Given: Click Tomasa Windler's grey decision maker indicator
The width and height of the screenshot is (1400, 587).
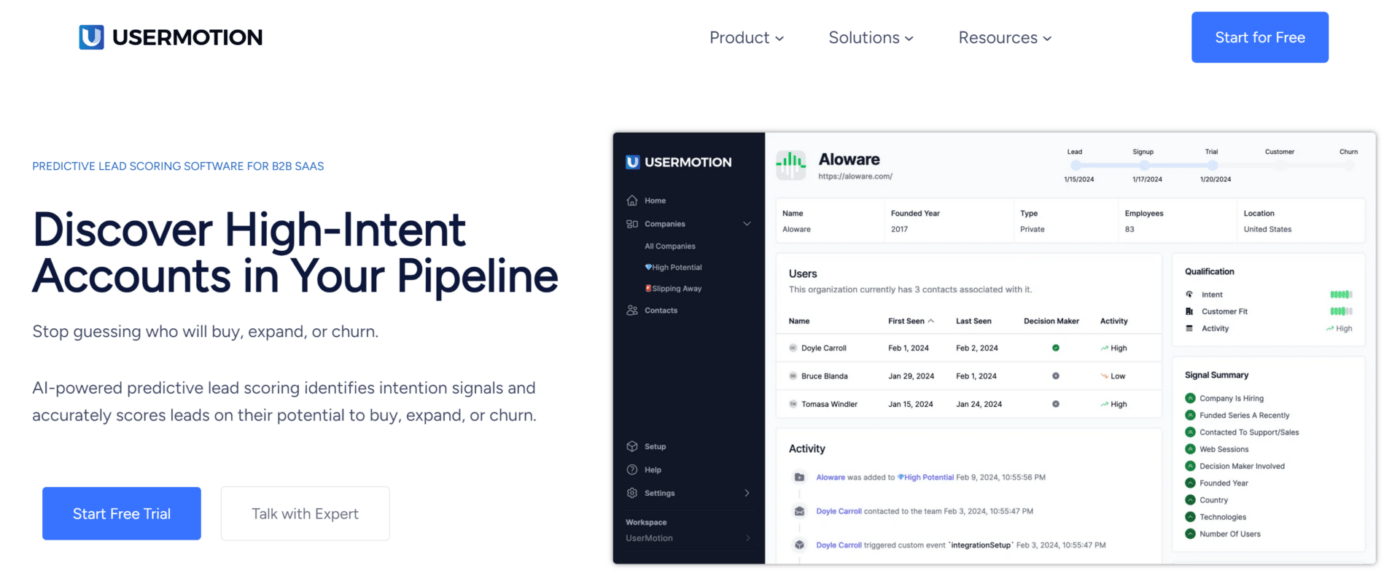Looking at the screenshot, I should [x=1055, y=404].
